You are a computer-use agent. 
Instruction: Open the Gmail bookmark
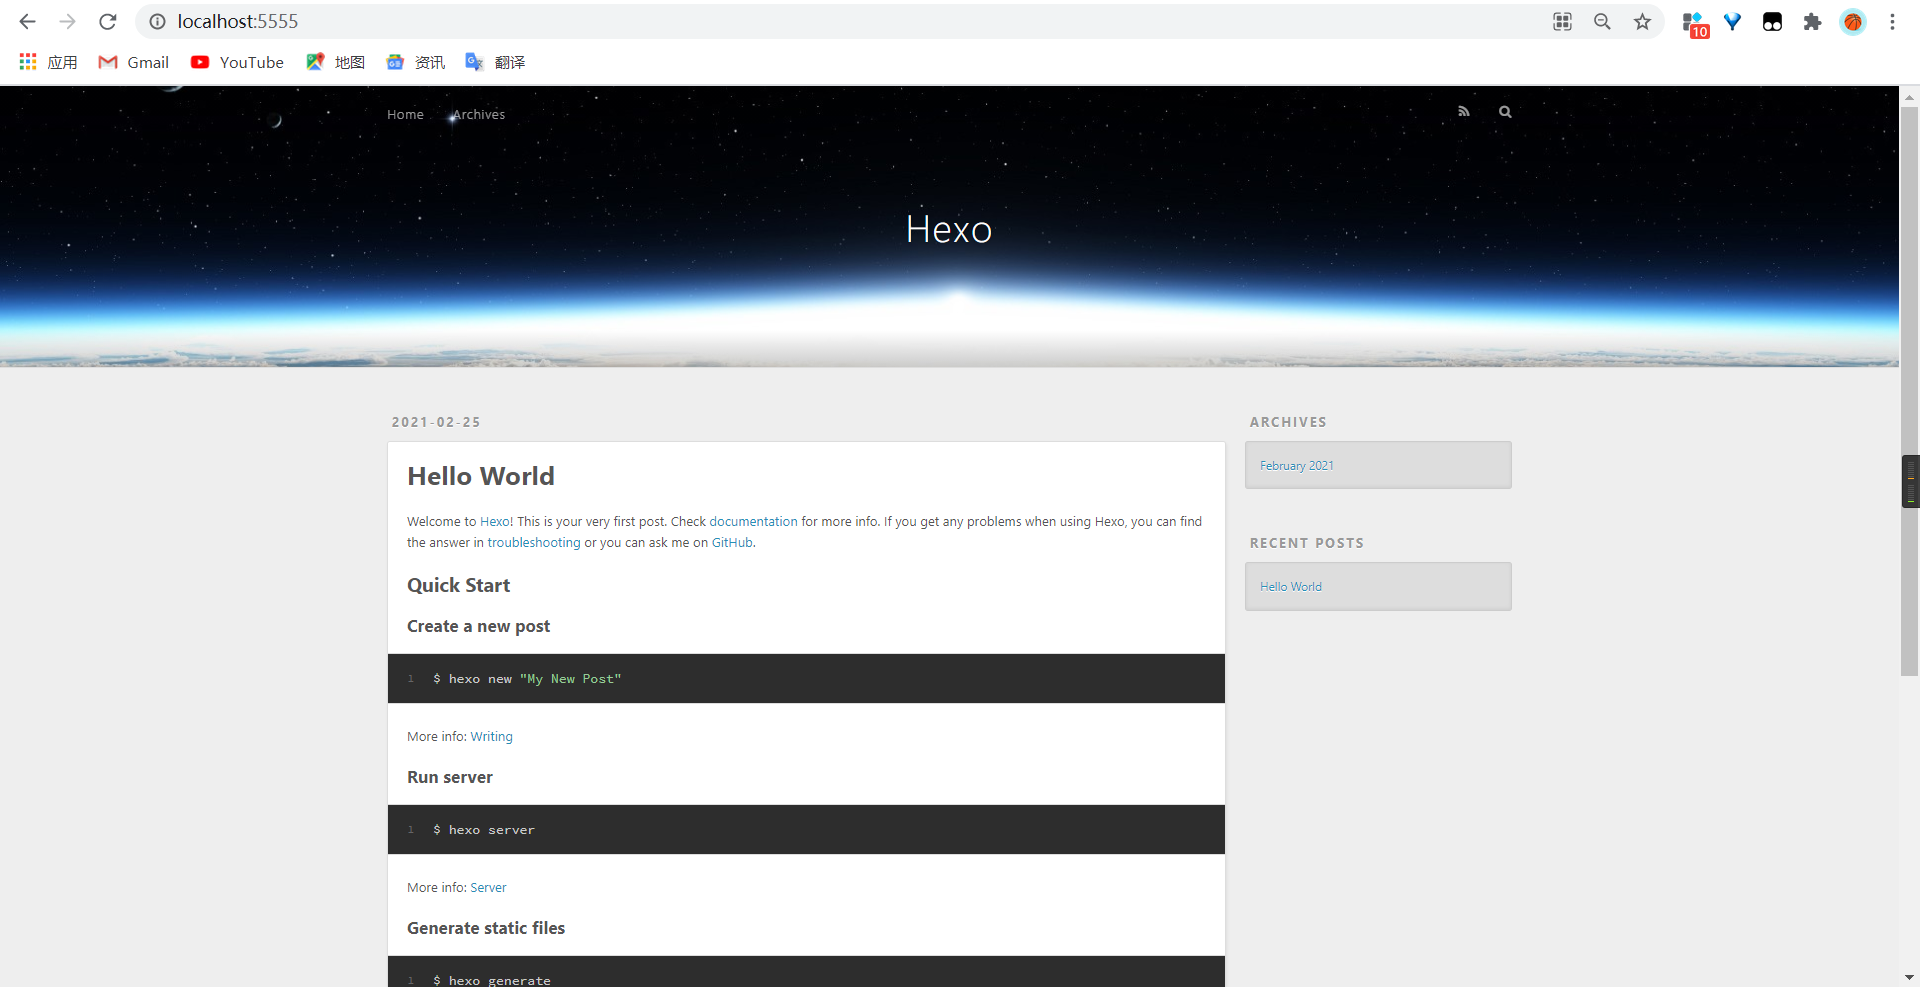click(134, 62)
